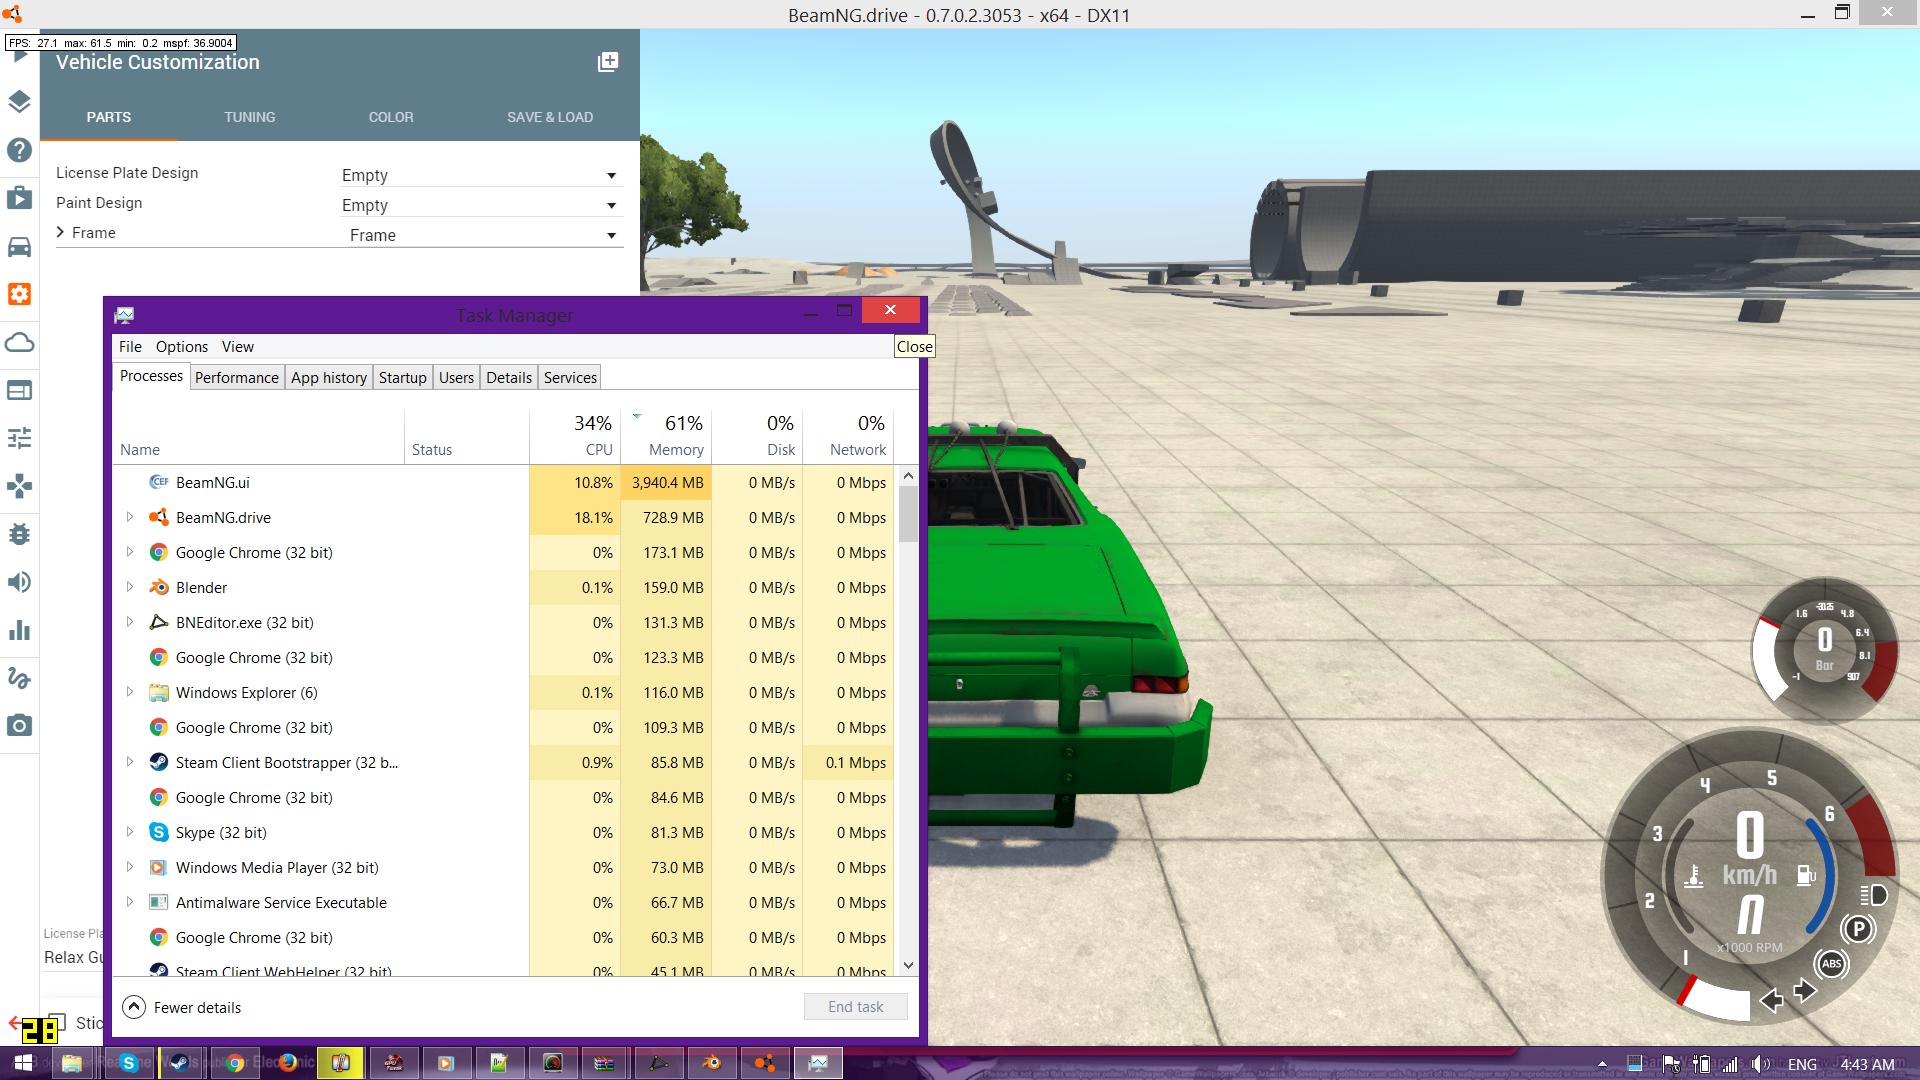The width and height of the screenshot is (1920, 1080).
Task: Switch to the TUNING tab
Action: 250,117
